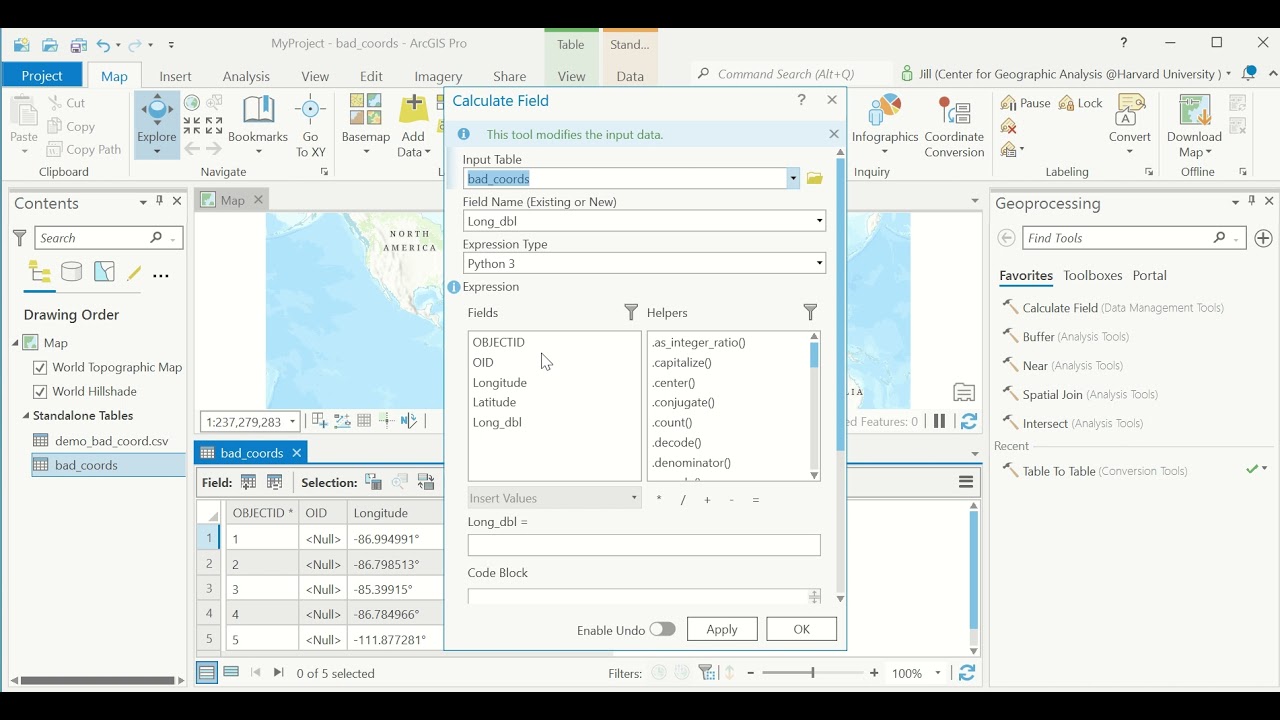This screenshot has width=1280, height=720.
Task: Open the table zoom percentage dropdown
Action: point(938,673)
